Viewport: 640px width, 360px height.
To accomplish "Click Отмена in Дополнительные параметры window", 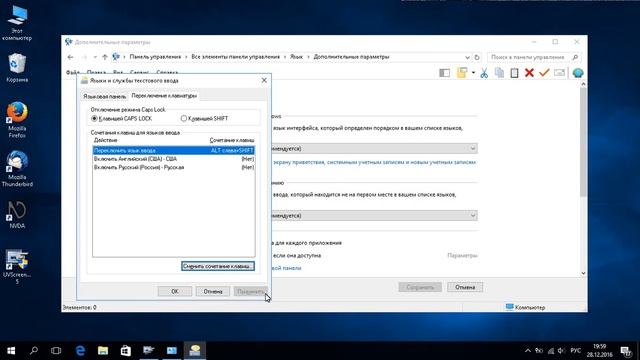I will pyautogui.click(x=465, y=287).
